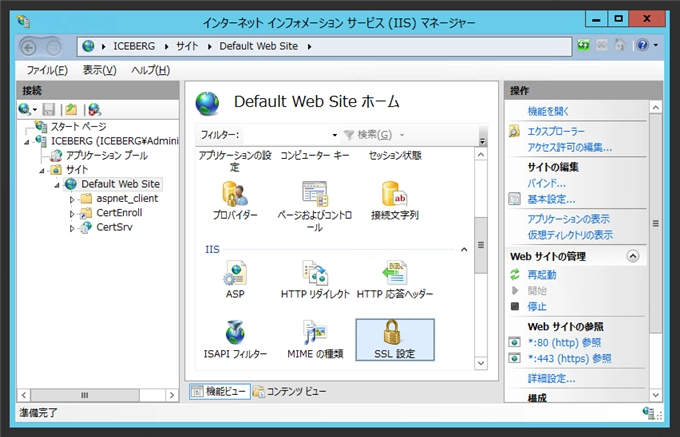Browse *:443 (https) 参照 link

point(569,359)
